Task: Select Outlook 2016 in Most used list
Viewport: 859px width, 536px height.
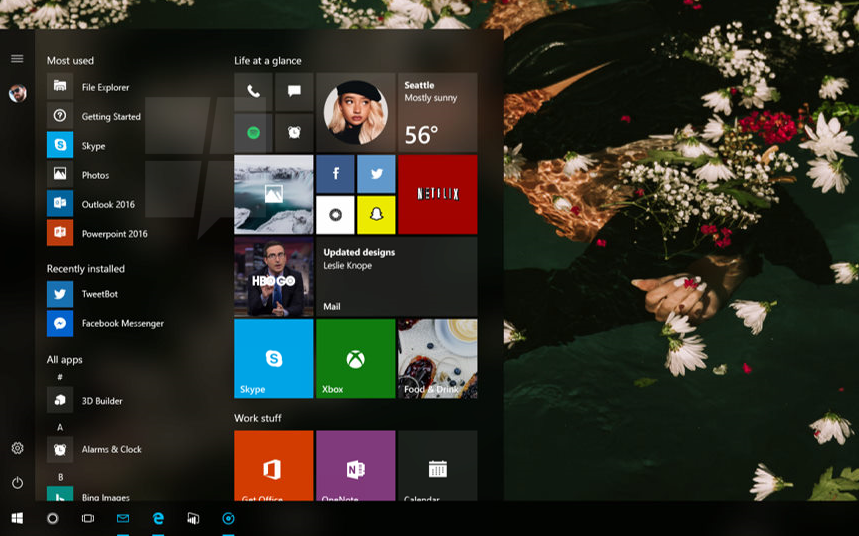Action: click(107, 204)
